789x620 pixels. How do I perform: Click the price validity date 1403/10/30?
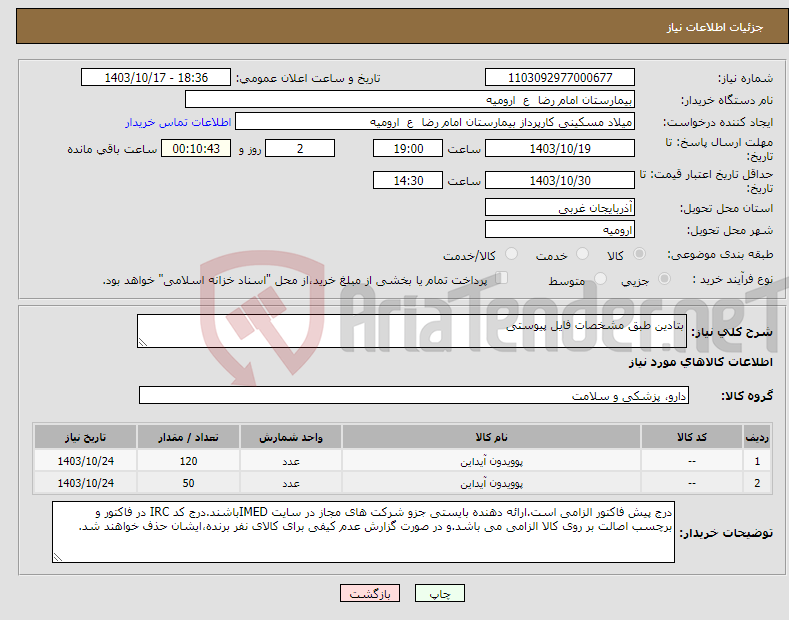coord(560,180)
